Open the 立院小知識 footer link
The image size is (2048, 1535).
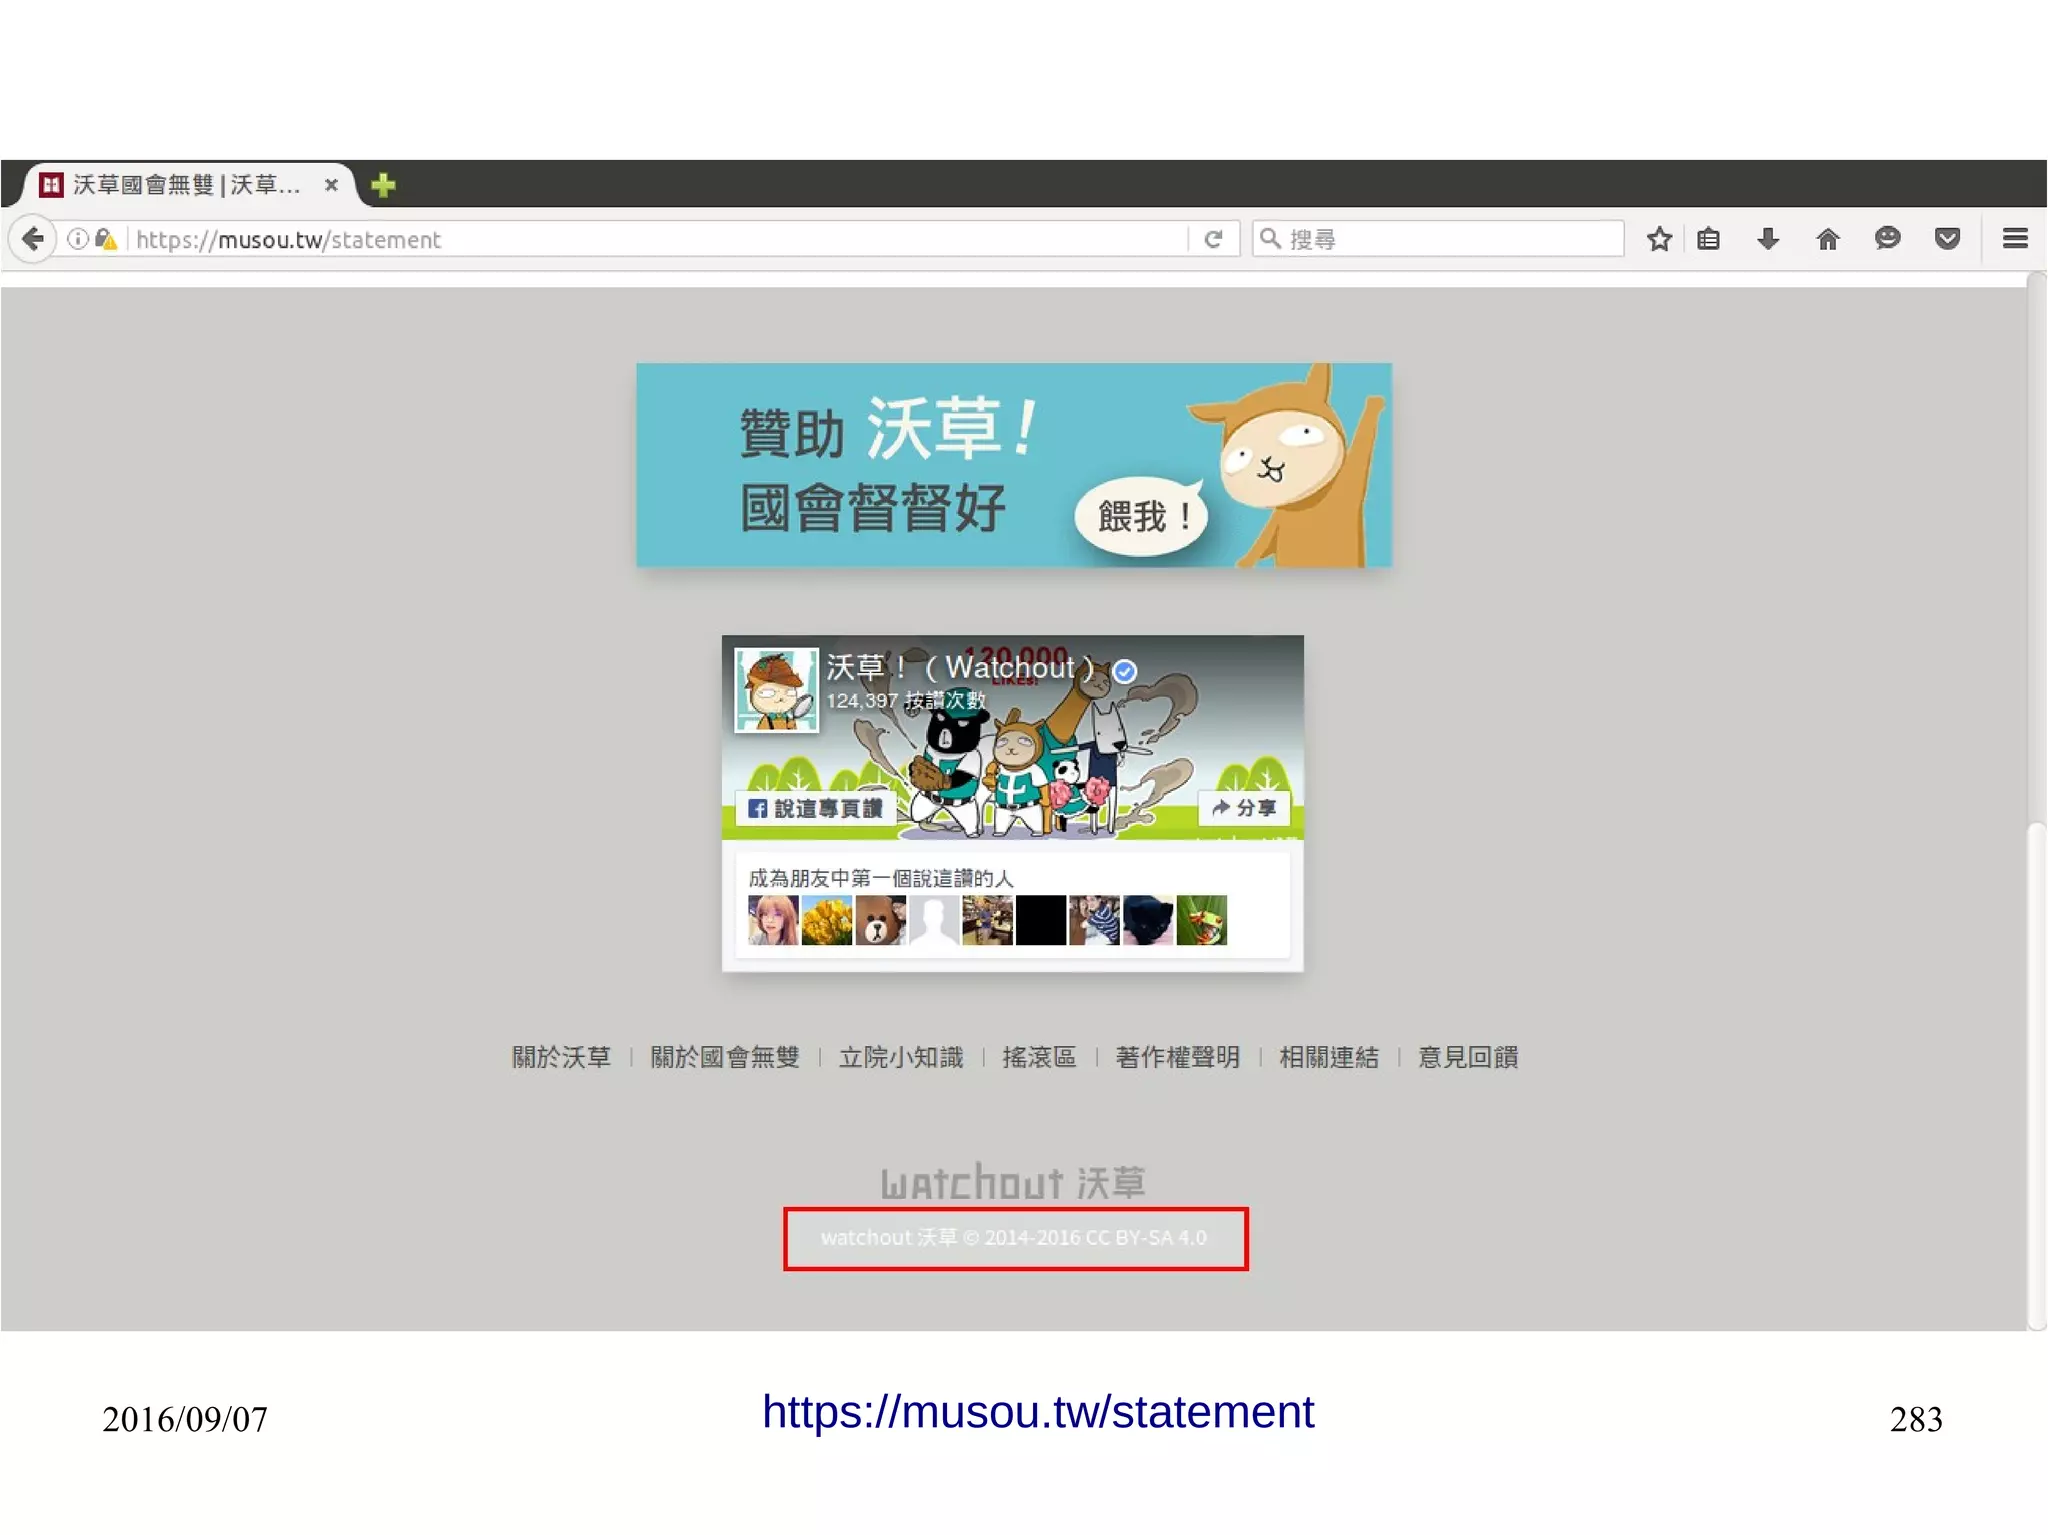point(901,1057)
